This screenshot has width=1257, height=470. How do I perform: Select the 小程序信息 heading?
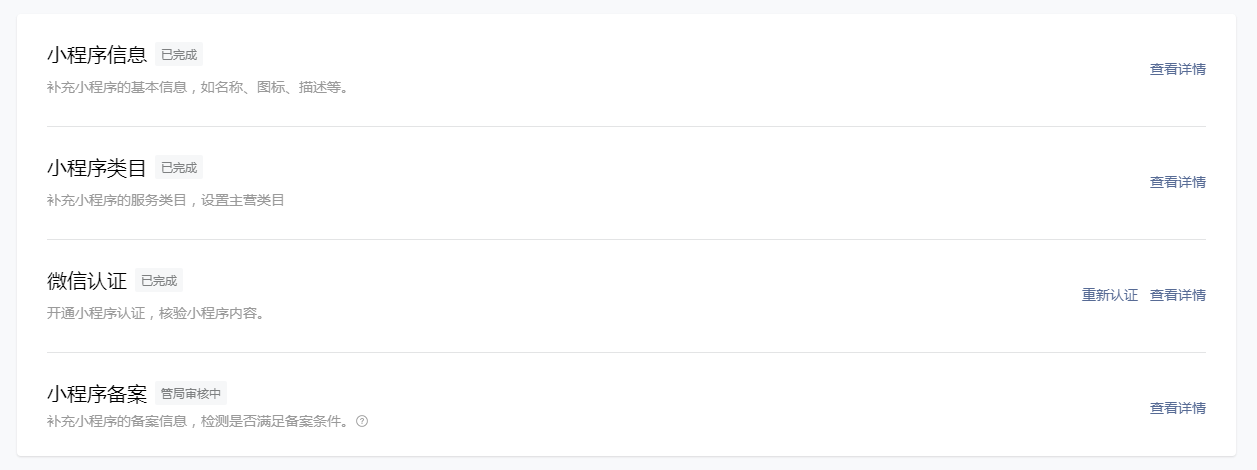click(x=97, y=55)
